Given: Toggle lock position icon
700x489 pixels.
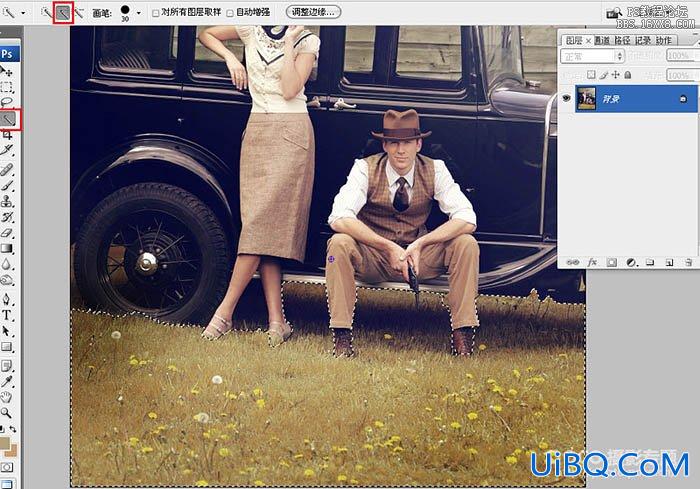Looking at the screenshot, I should 616,75.
